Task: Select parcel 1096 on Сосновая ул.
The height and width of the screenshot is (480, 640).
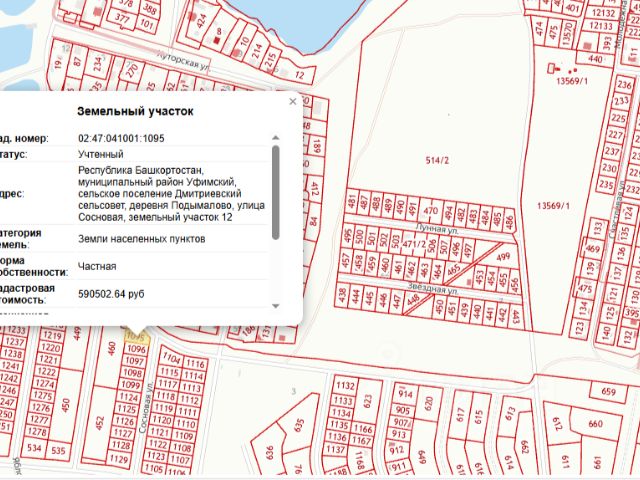Action: tap(136, 349)
